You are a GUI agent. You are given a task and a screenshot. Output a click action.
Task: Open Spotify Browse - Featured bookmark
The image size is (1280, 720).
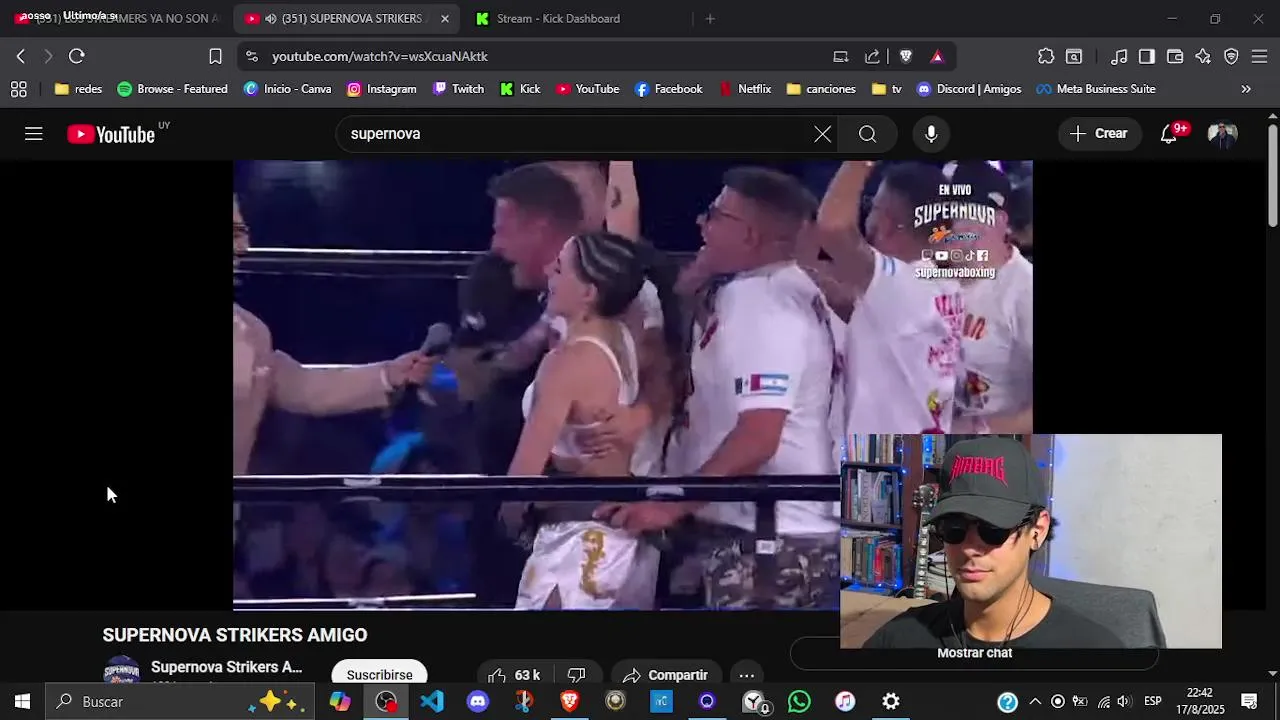(172, 89)
